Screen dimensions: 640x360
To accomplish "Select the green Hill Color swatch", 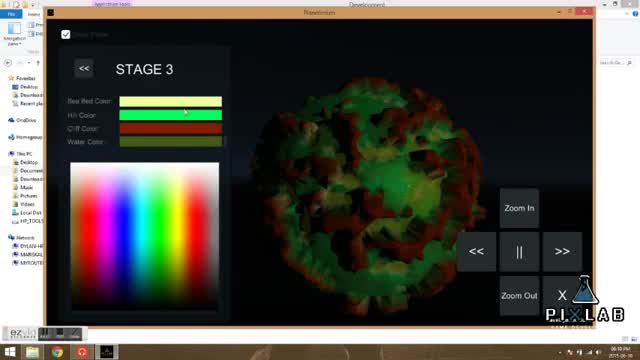I will tap(171, 115).
